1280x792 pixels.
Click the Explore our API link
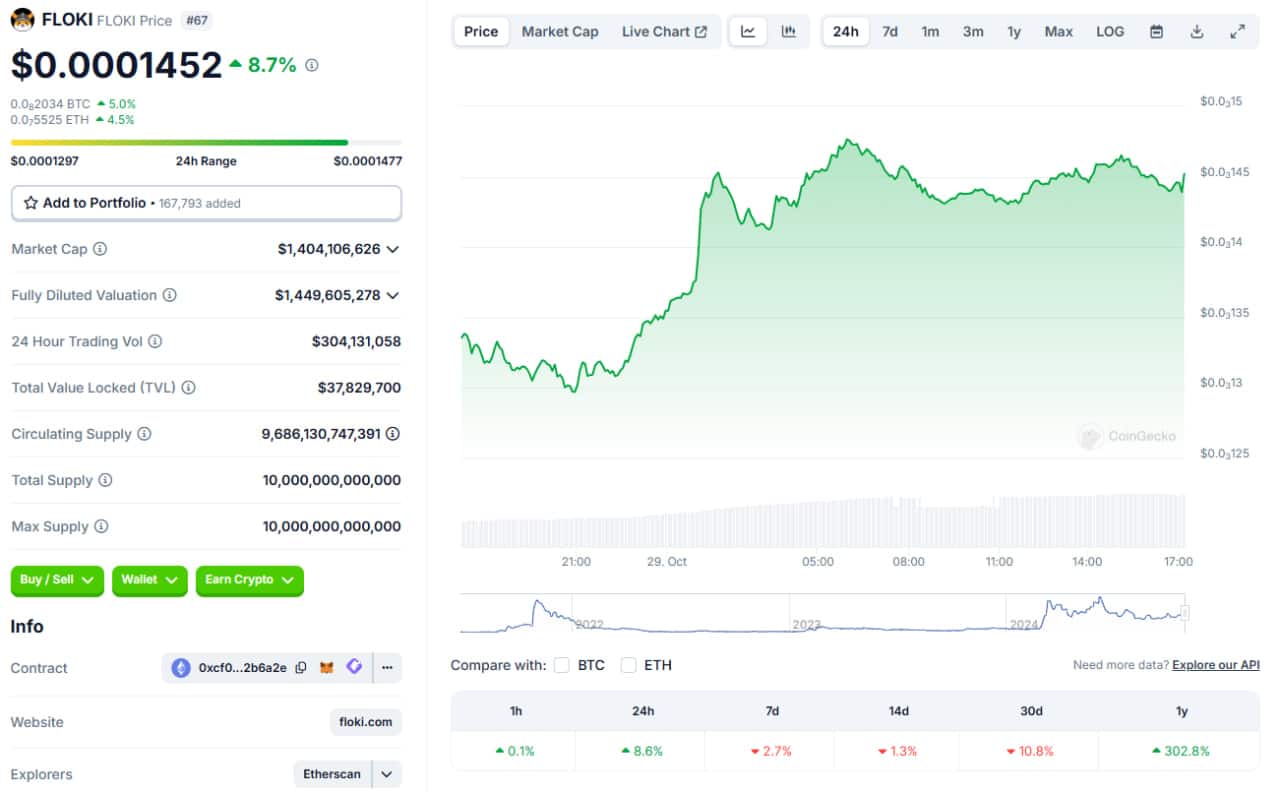coord(1216,665)
